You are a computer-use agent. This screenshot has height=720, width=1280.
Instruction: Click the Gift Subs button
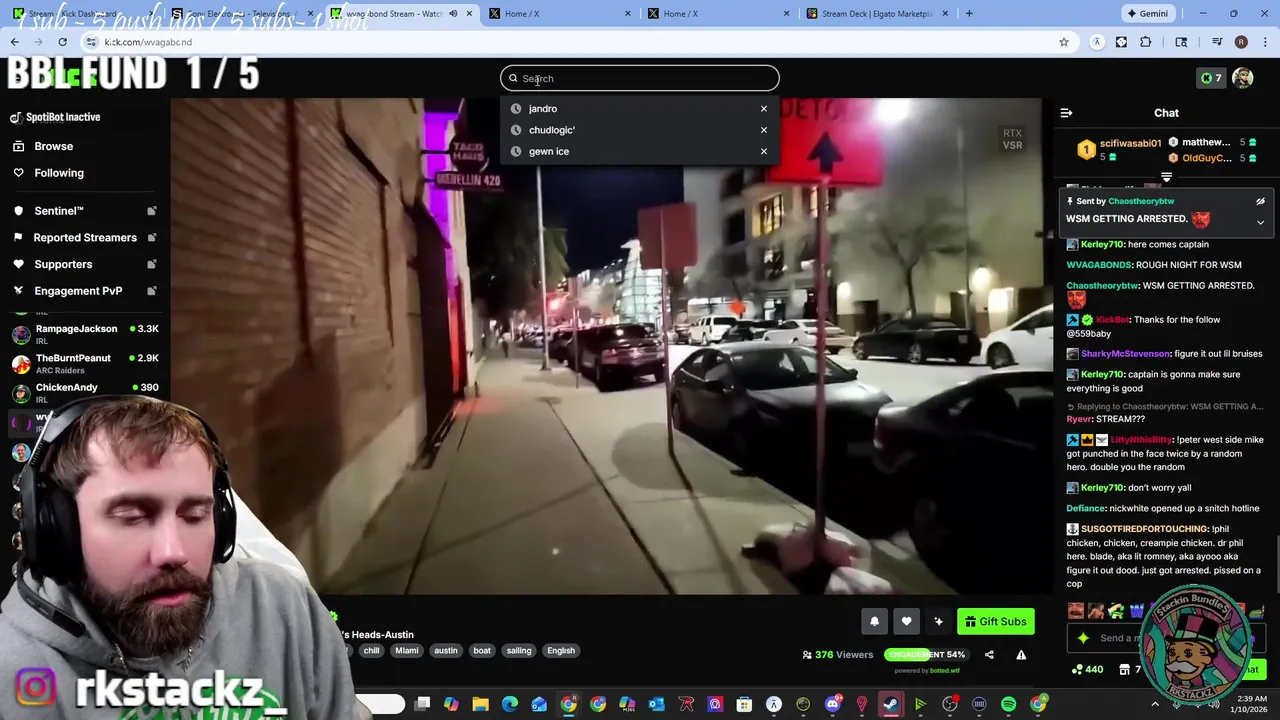click(995, 621)
